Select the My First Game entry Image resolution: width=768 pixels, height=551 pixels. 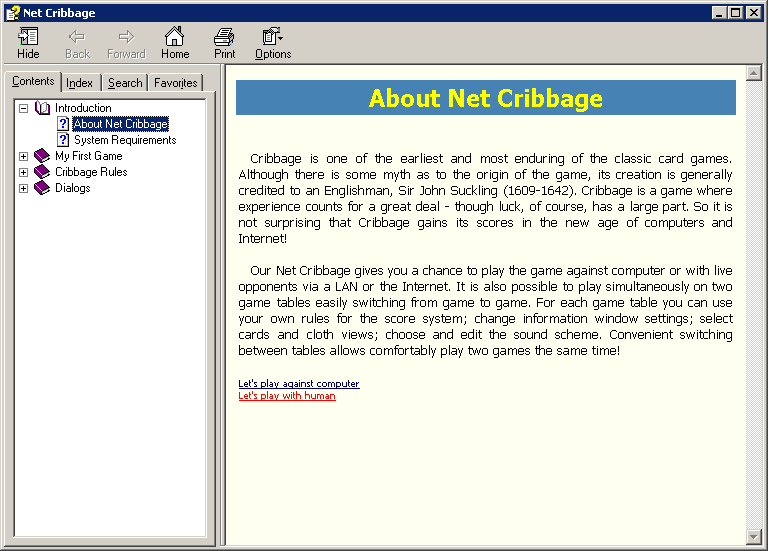[x=89, y=156]
